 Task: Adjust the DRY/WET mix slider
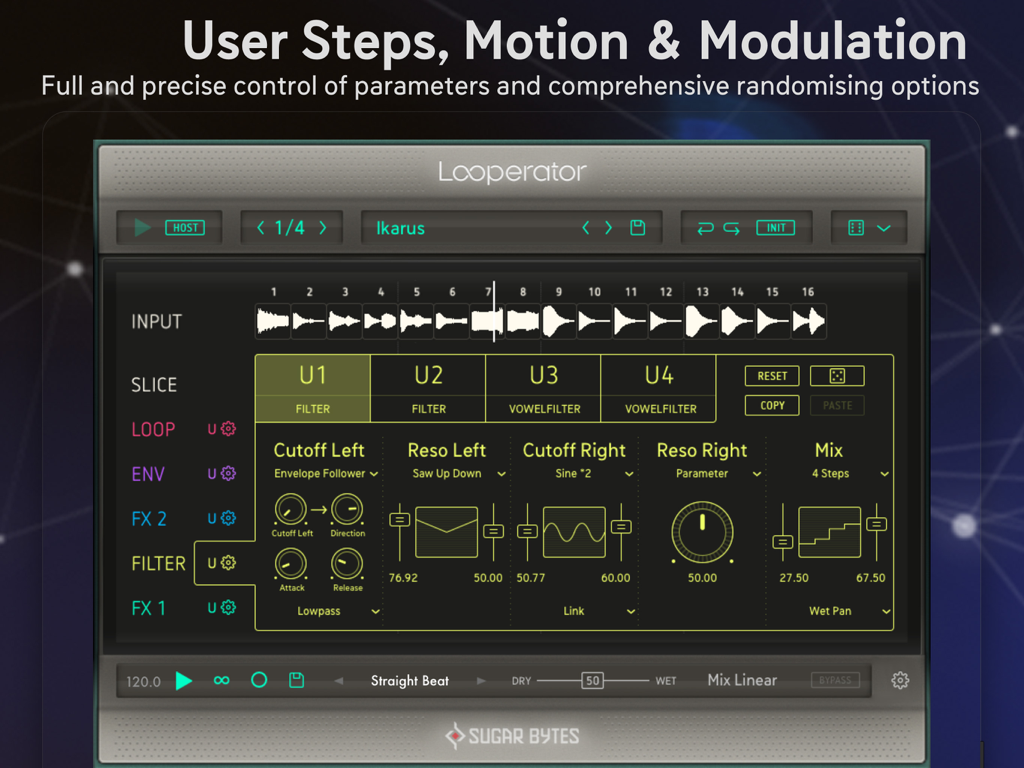[x=591, y=680]
